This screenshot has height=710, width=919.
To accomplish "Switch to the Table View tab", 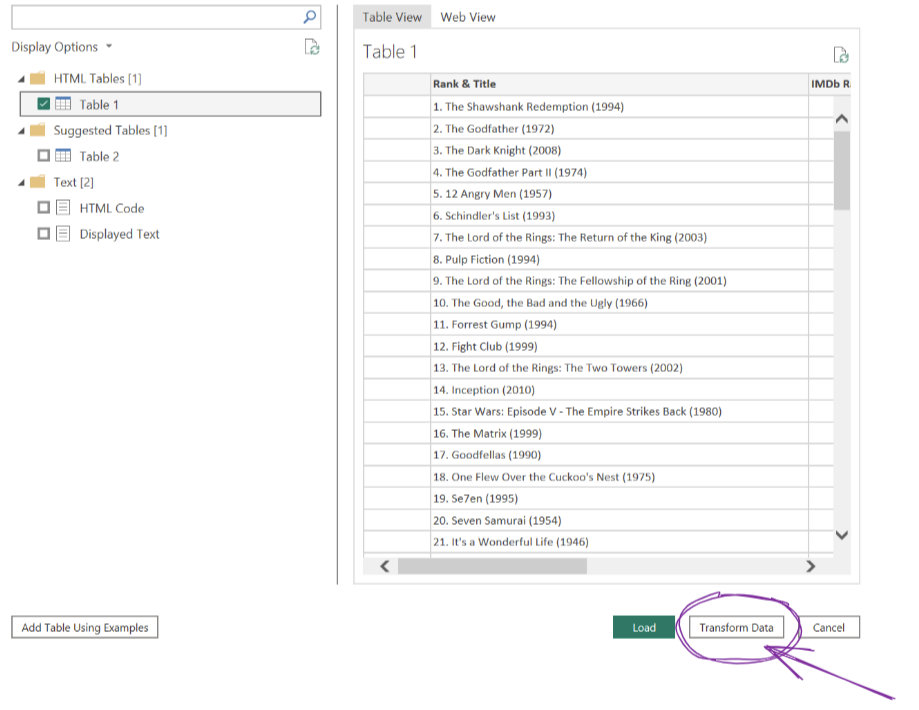I will tap(392, 17).
